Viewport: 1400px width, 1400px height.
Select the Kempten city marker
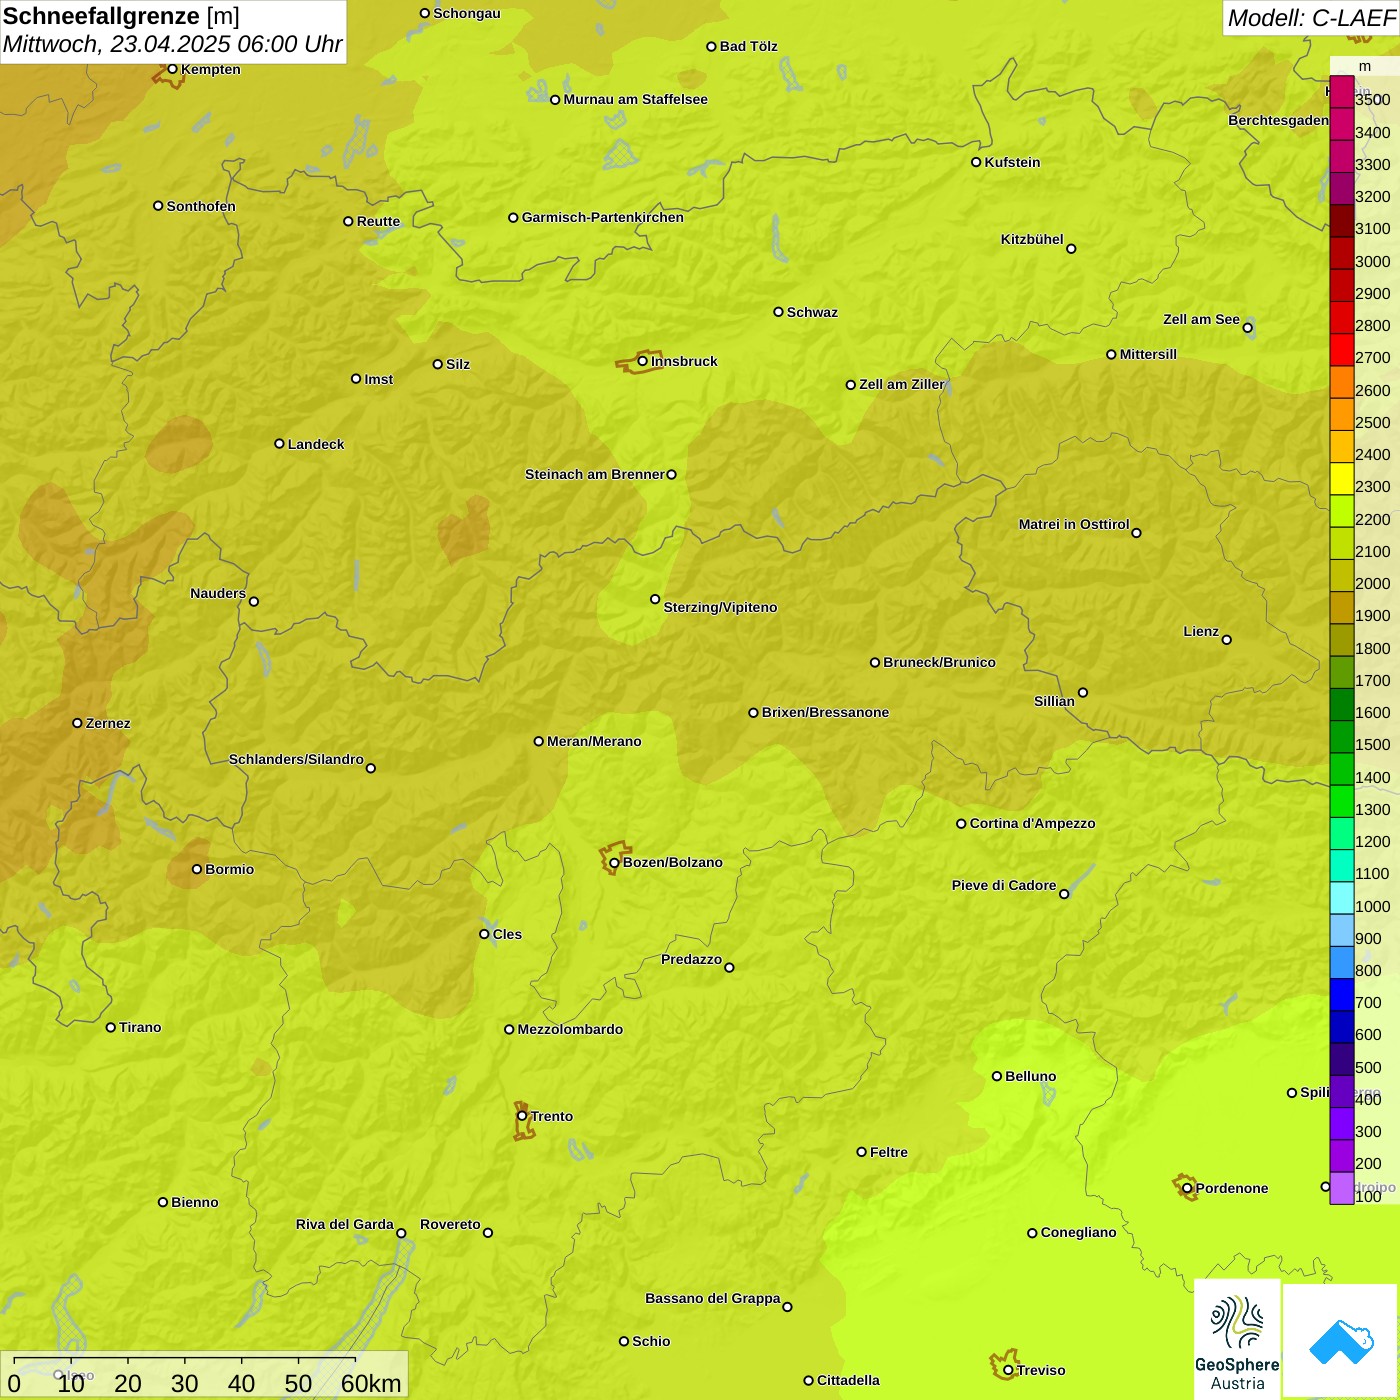(173, 69)
